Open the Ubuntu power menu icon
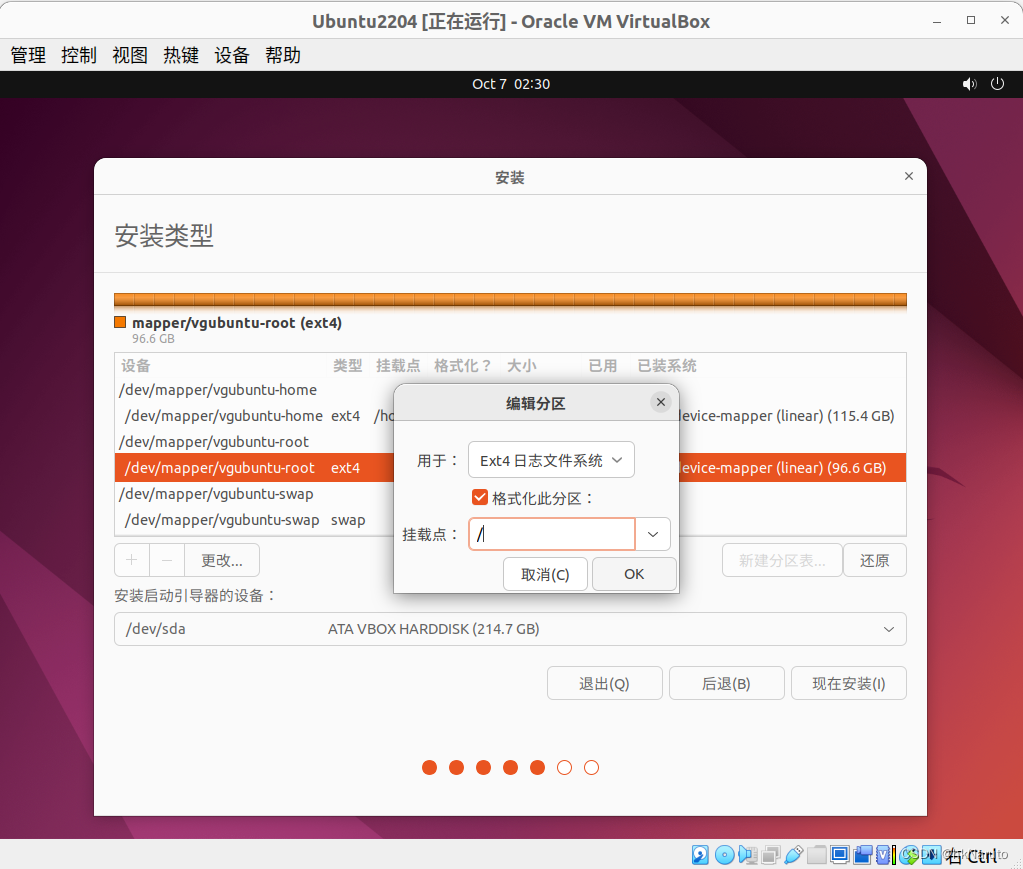 point(998,84)
